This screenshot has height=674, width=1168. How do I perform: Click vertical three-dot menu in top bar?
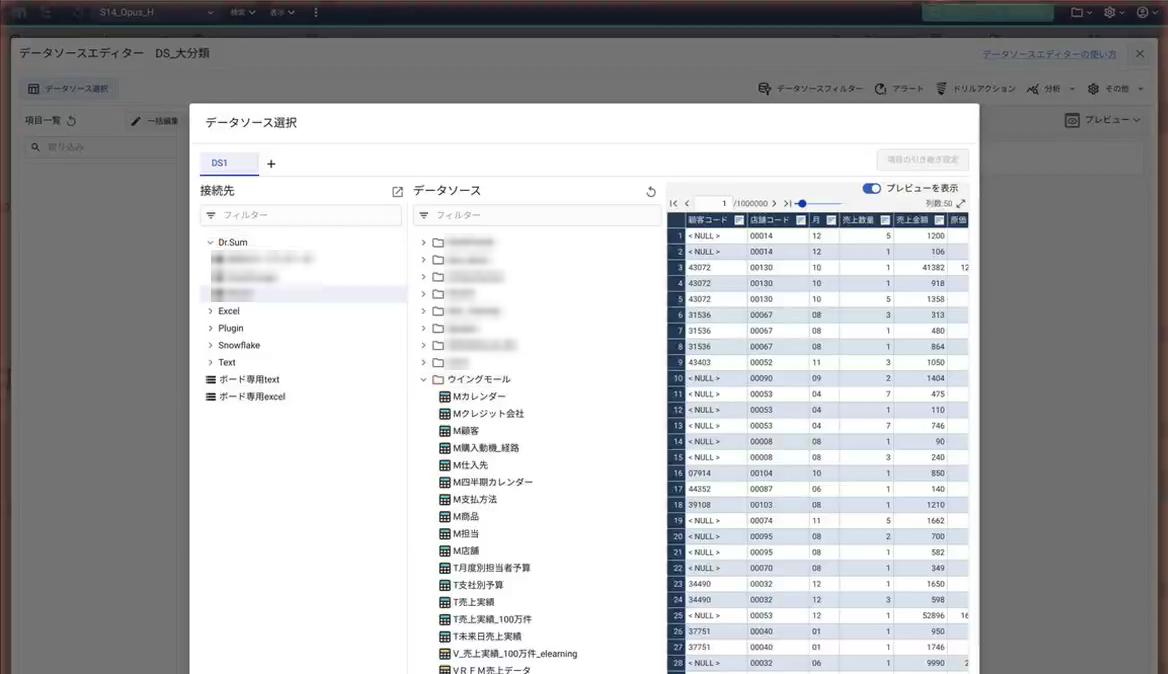pos(316,13)
